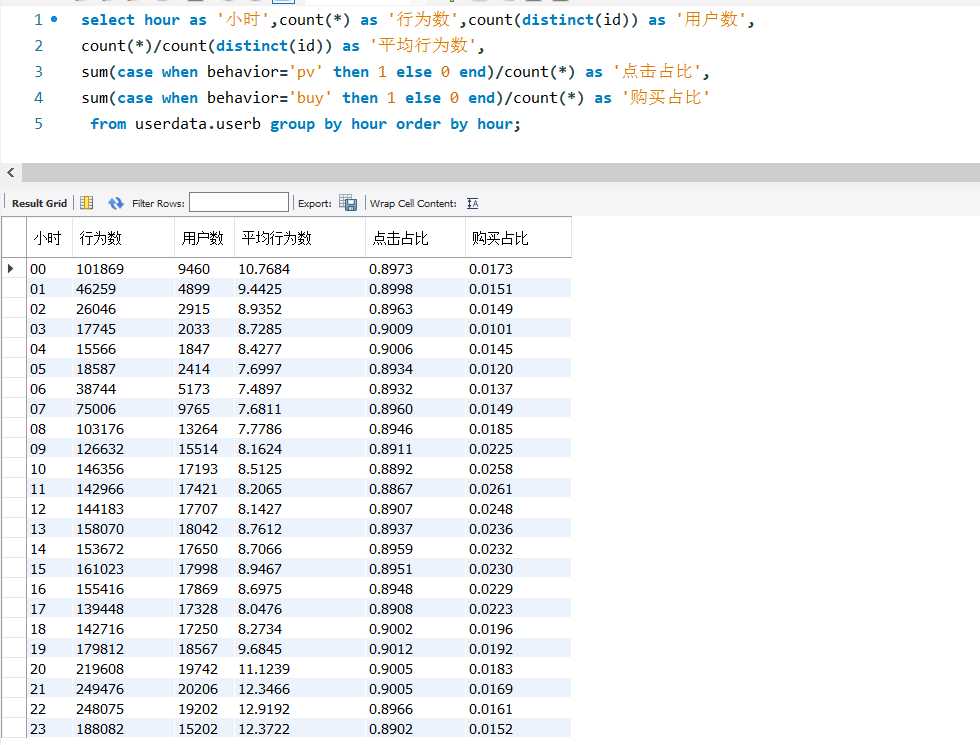Screen dimensions: 980x745
Task: Click line number 5 in the editor gutter
Action: tap(39, 124)
